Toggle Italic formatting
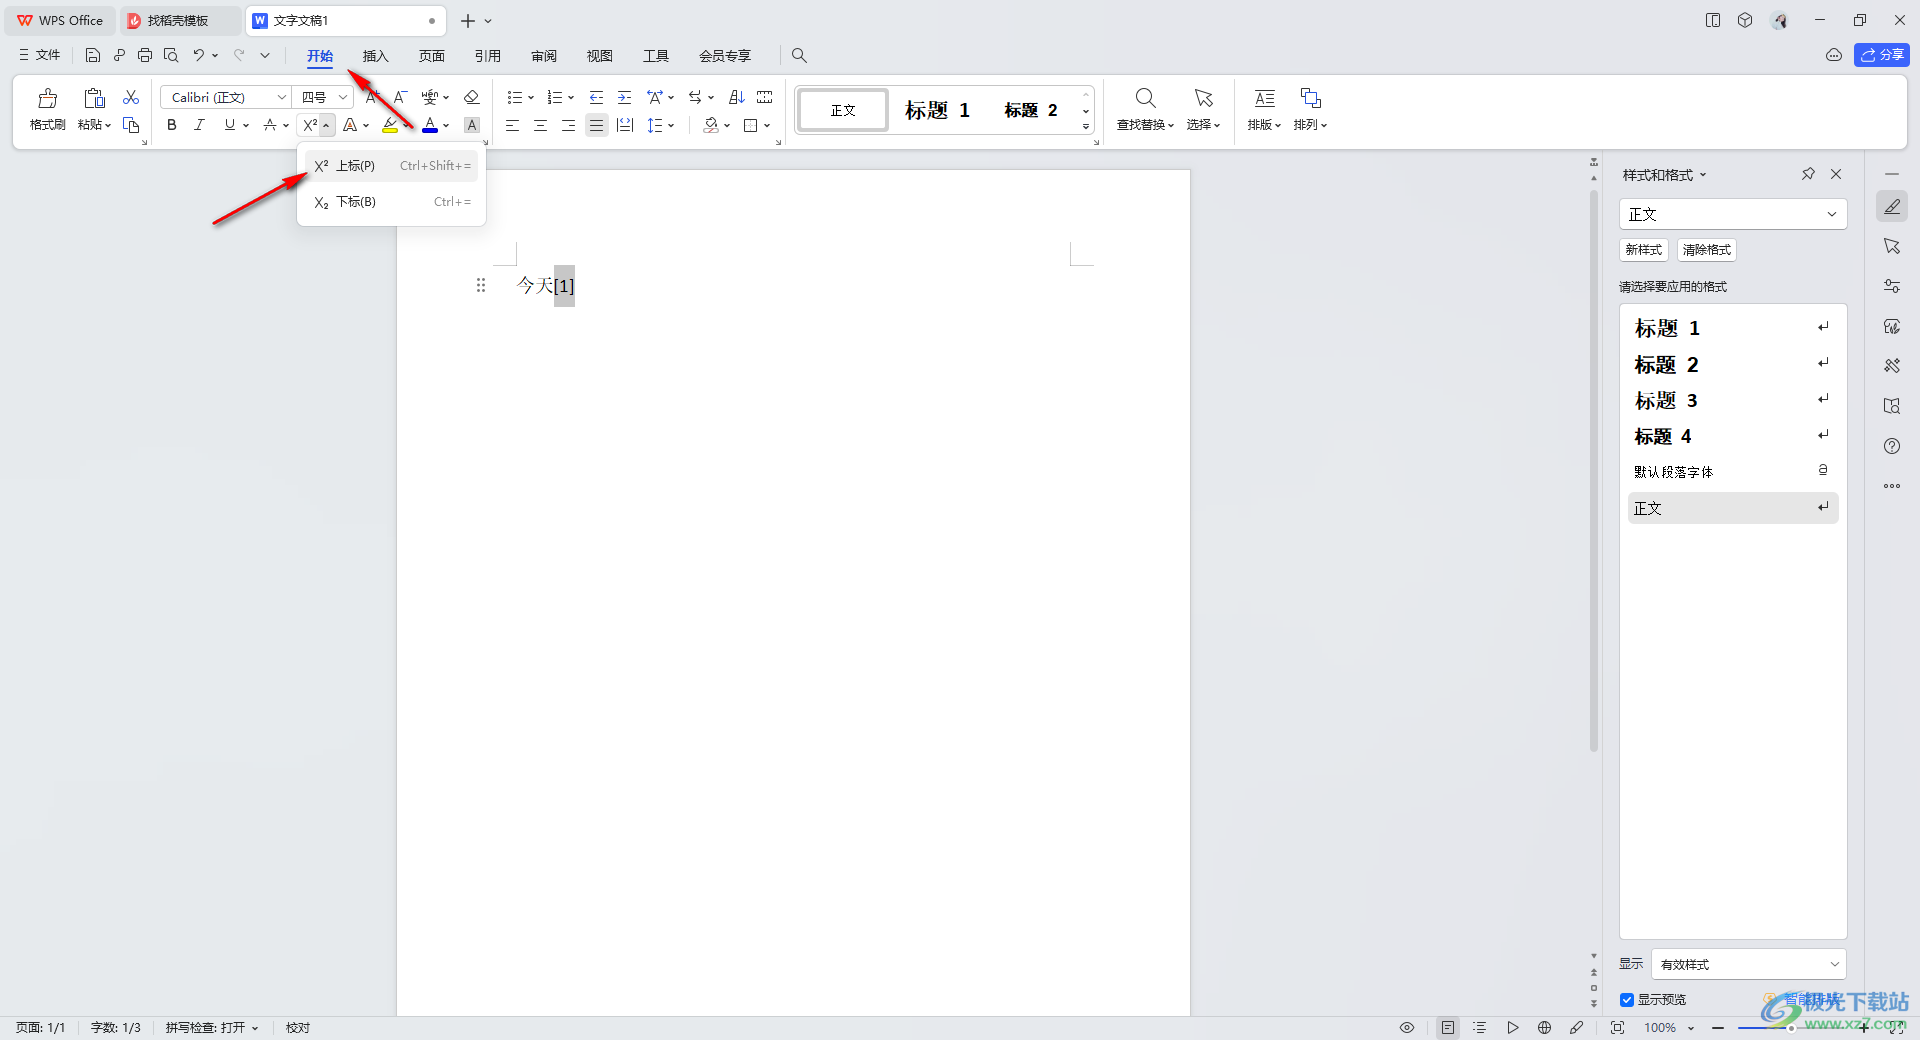This screenshot has height=1040, width=1920. coord(199,125)
